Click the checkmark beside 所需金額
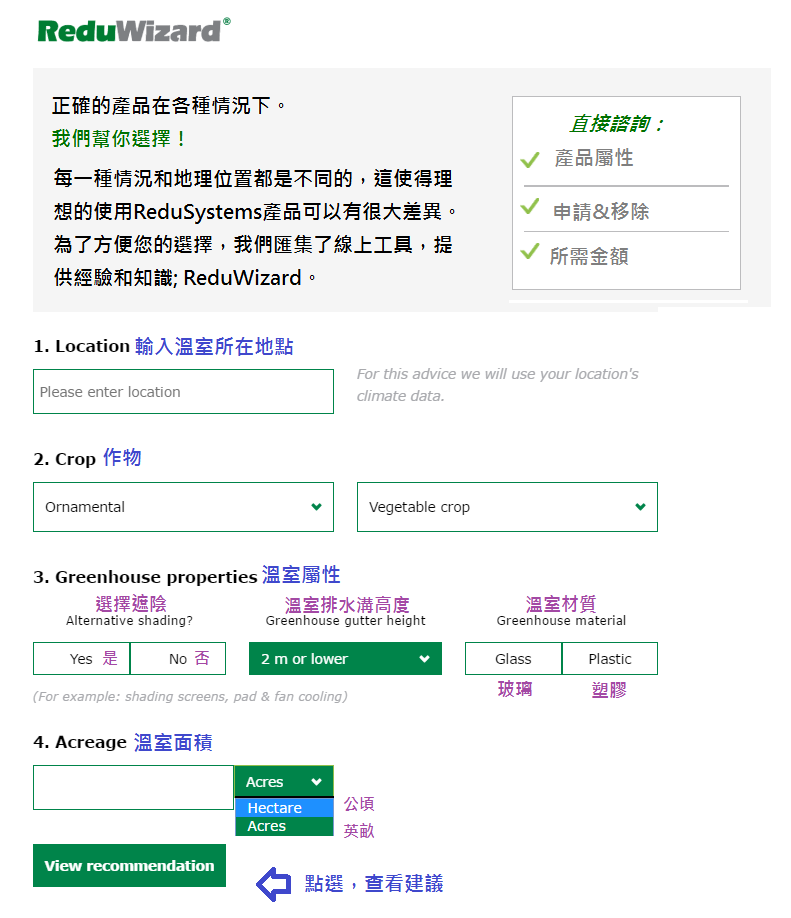The image size is (791, 918). pyautogui.click(x=530, y=251)
